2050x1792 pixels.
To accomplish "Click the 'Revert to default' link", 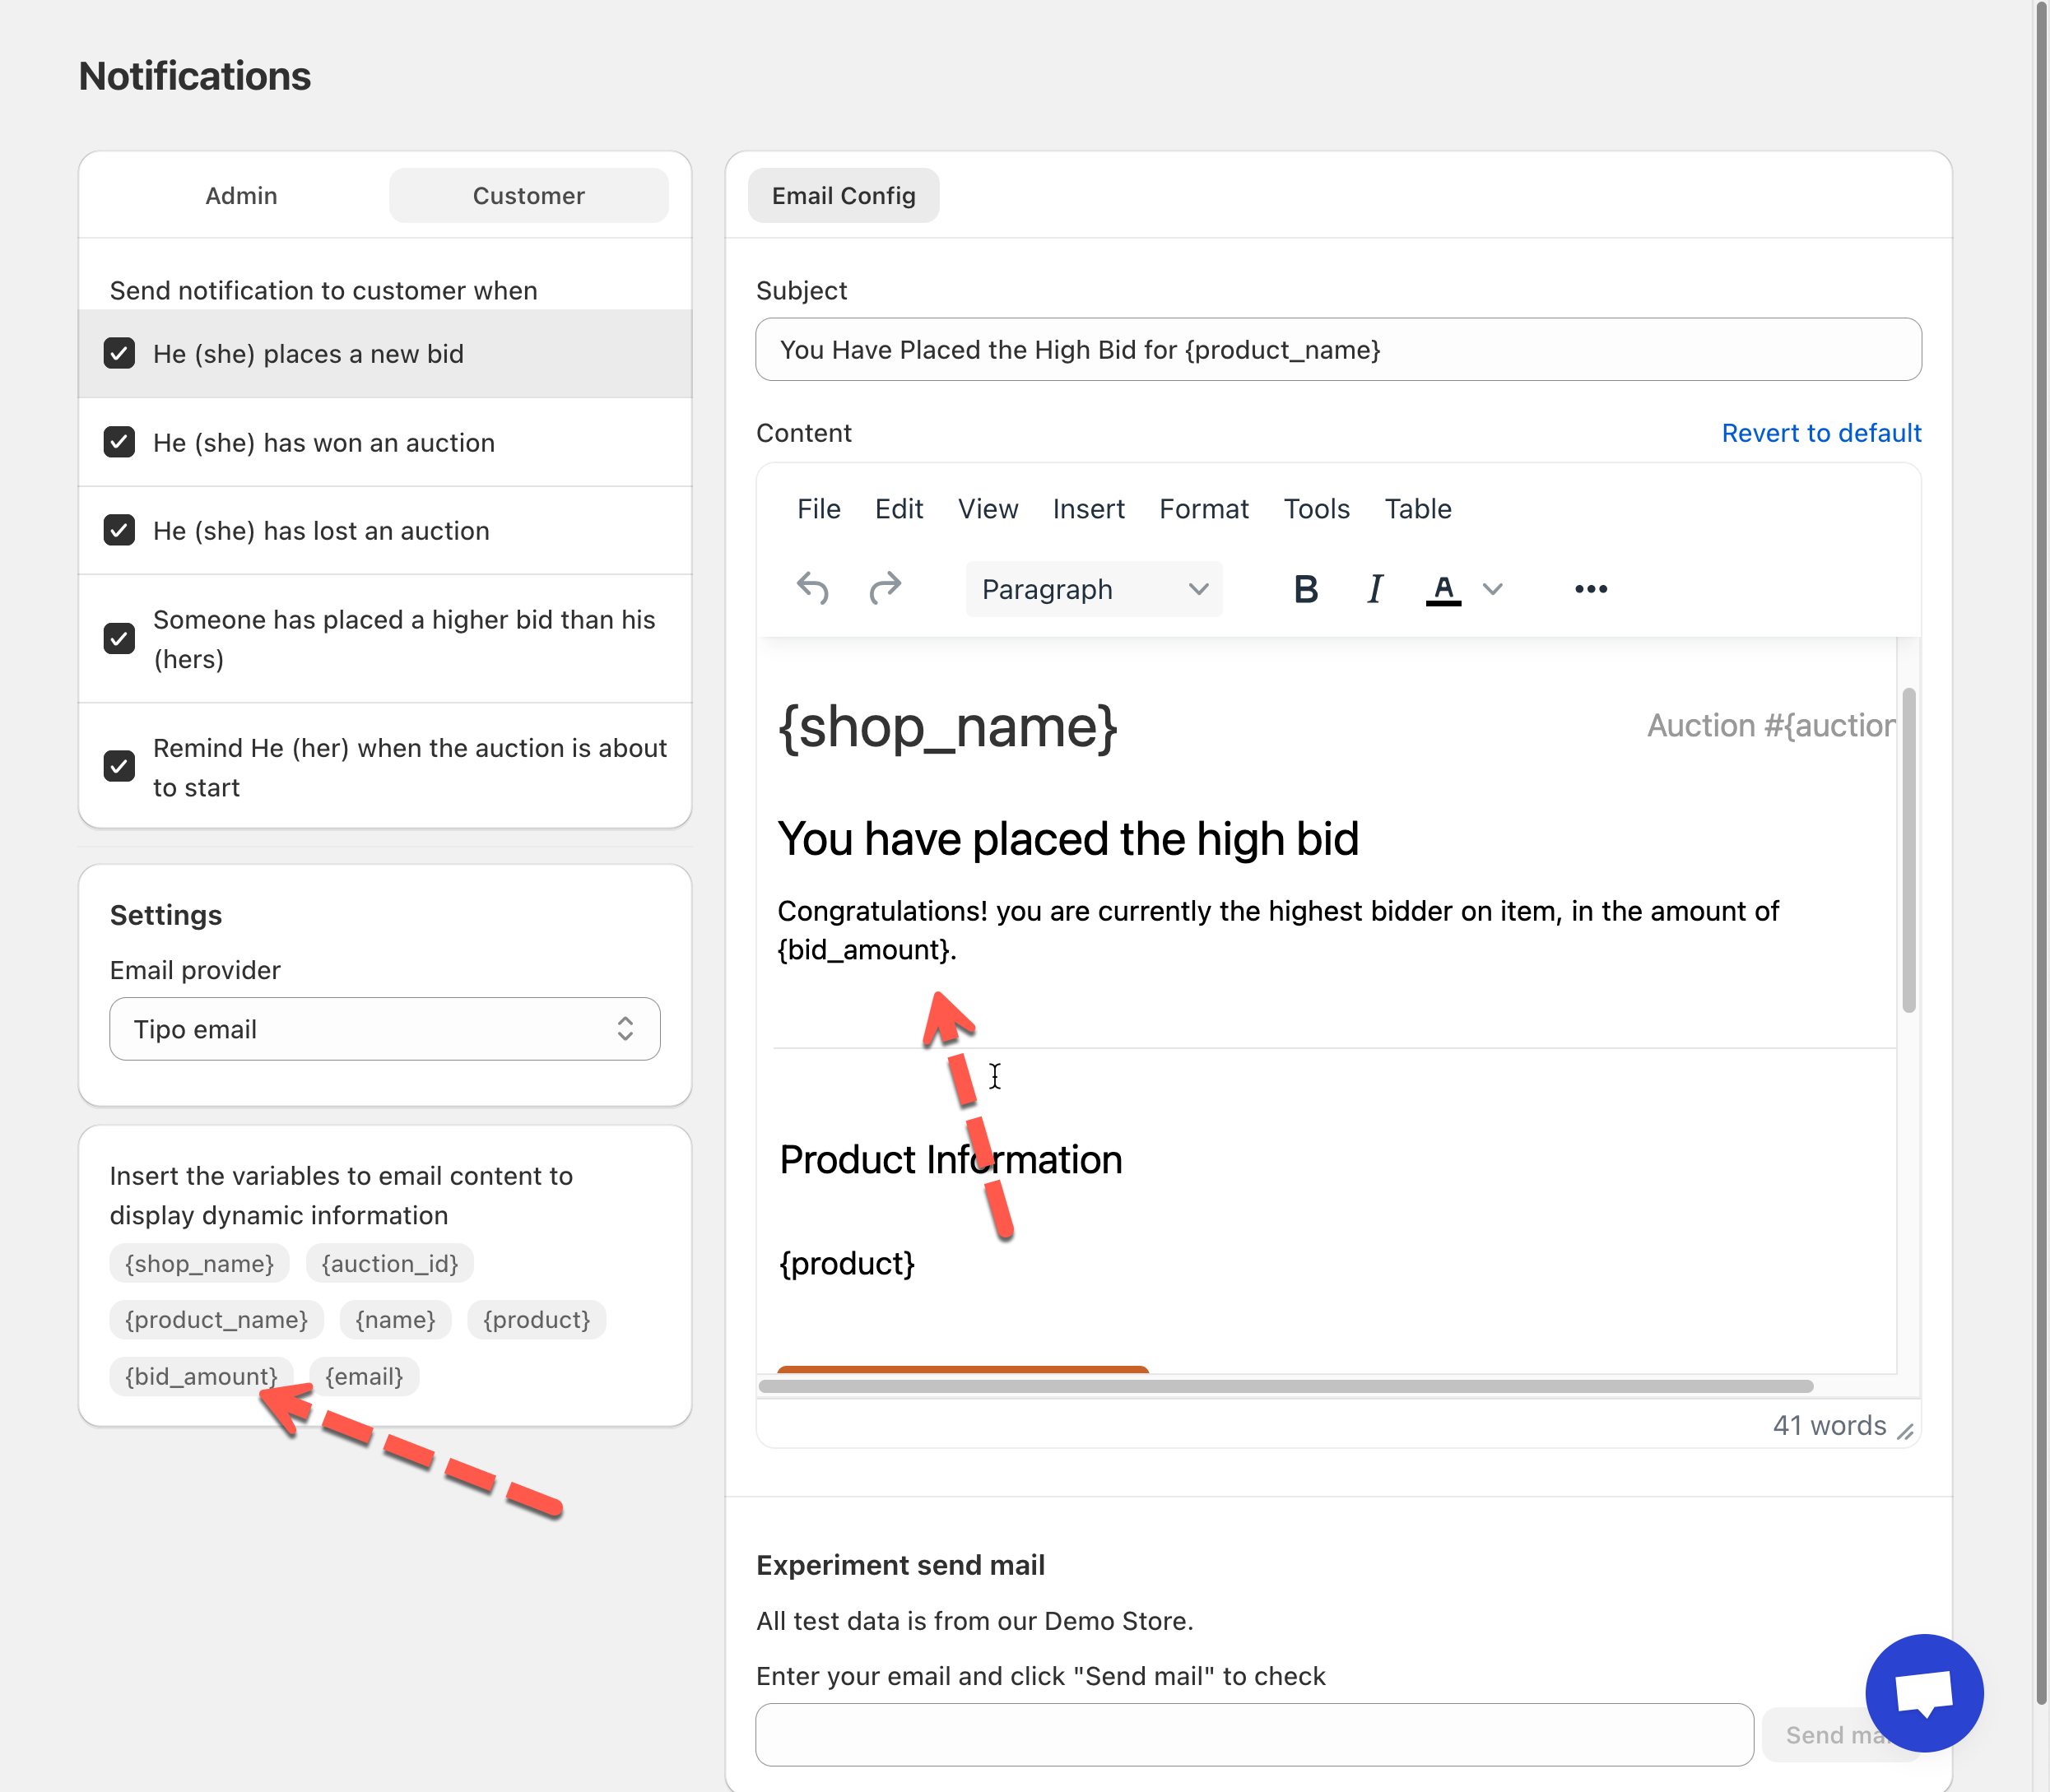I will [x=1820, y=433].
